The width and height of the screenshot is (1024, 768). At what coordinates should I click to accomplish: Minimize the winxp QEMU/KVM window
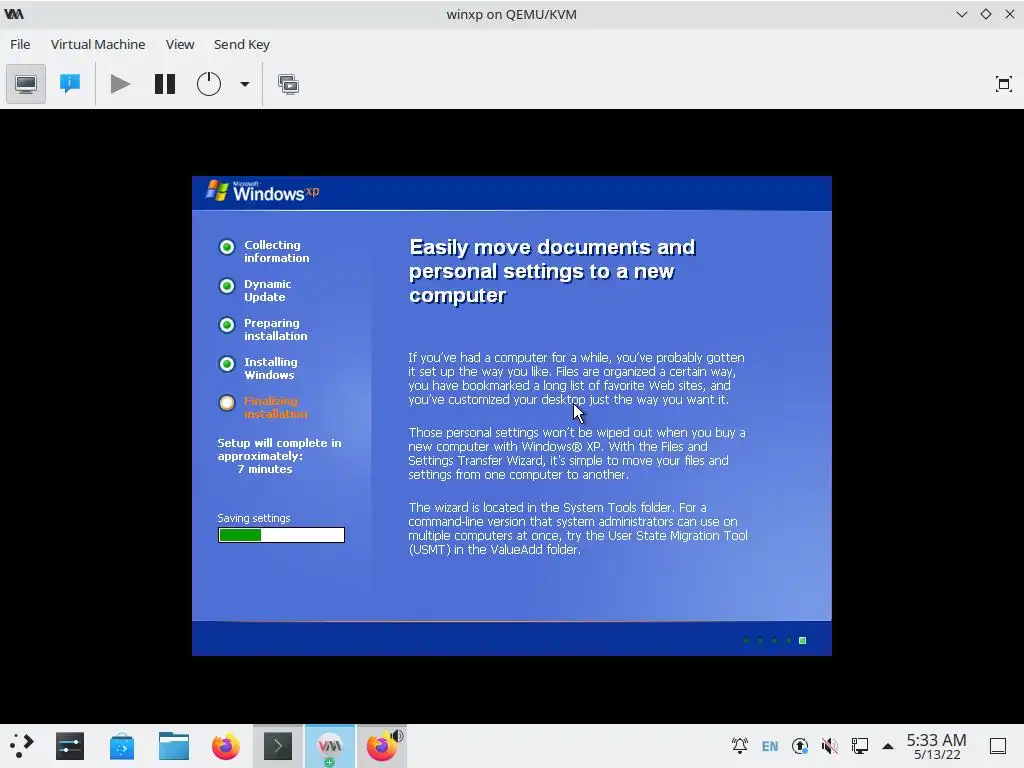click(962, 14)
